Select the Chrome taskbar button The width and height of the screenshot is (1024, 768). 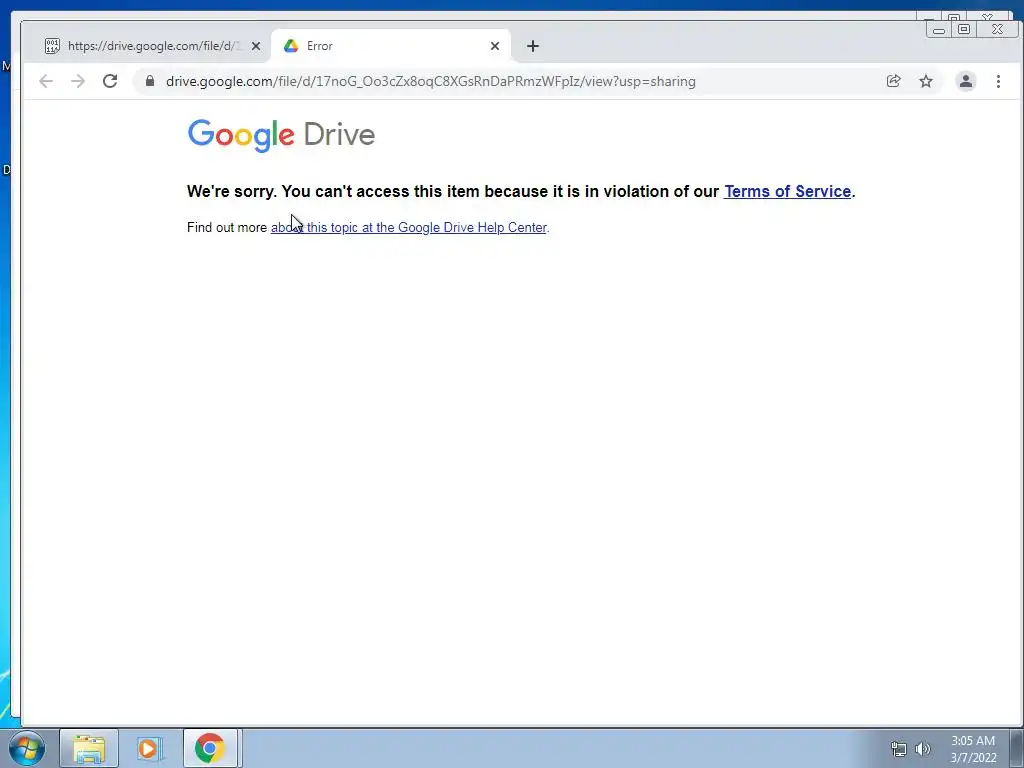(210, 748)
